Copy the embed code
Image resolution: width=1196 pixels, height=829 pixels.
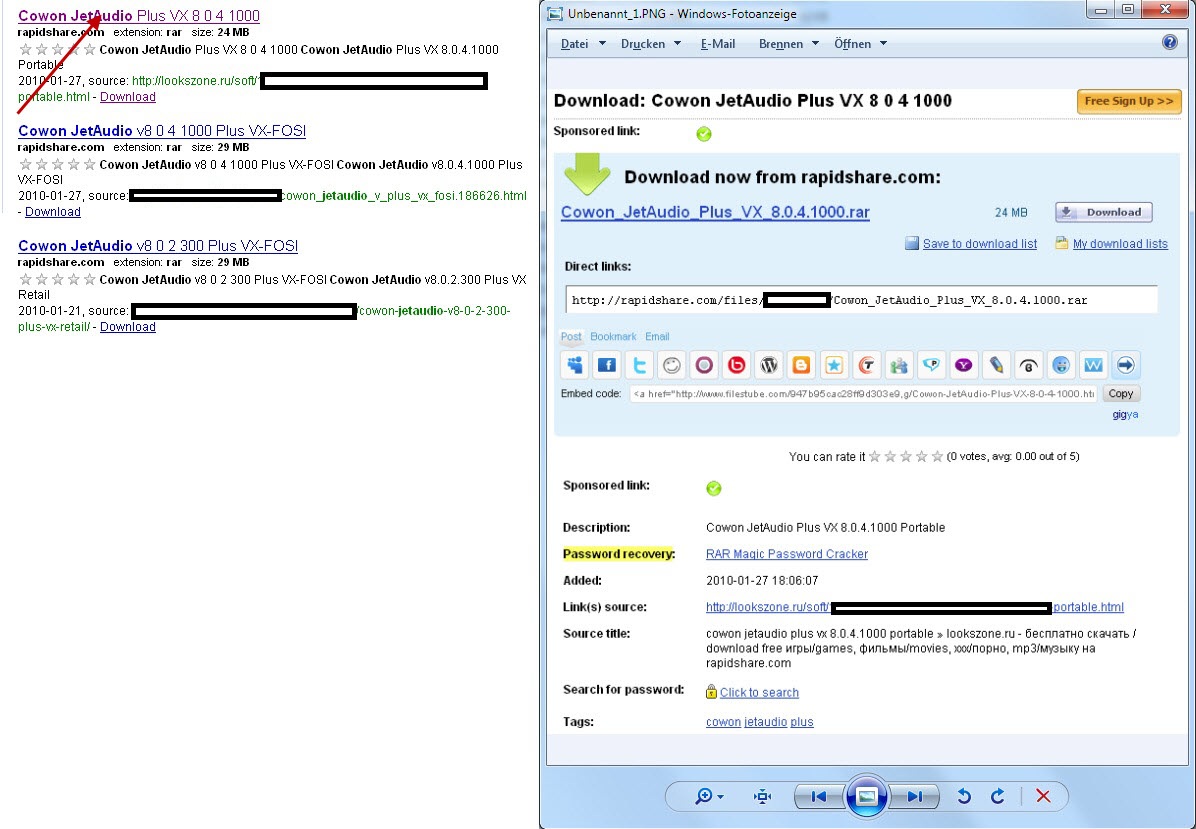[x=1120, y=394]
